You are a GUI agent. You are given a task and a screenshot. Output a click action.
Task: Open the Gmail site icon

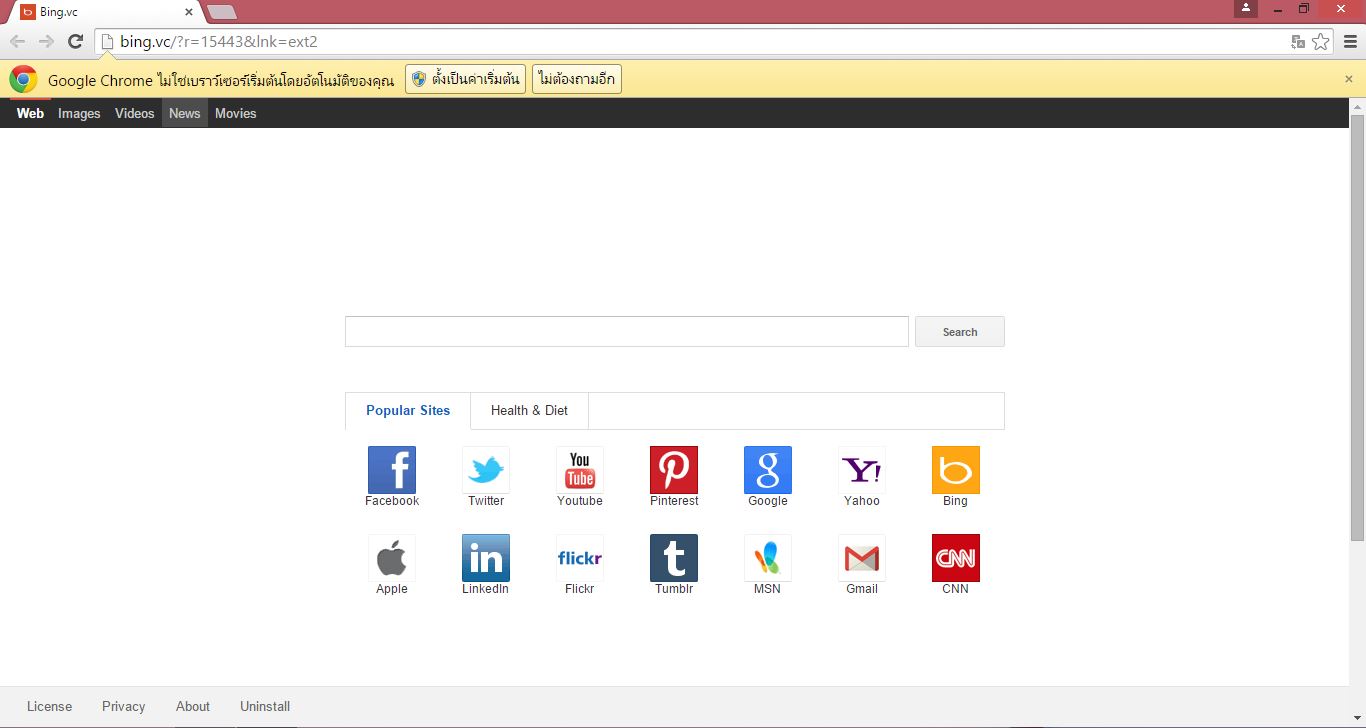pos(862,558)
